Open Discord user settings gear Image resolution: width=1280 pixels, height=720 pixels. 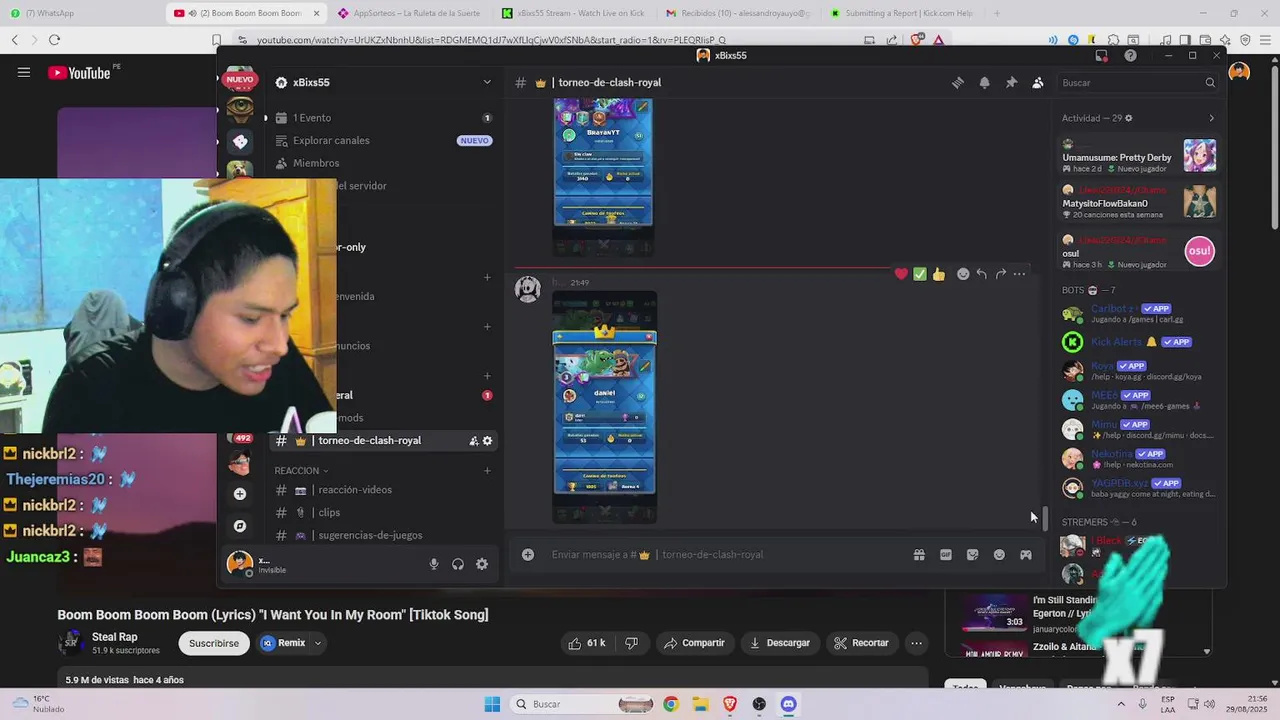(482, 564)
